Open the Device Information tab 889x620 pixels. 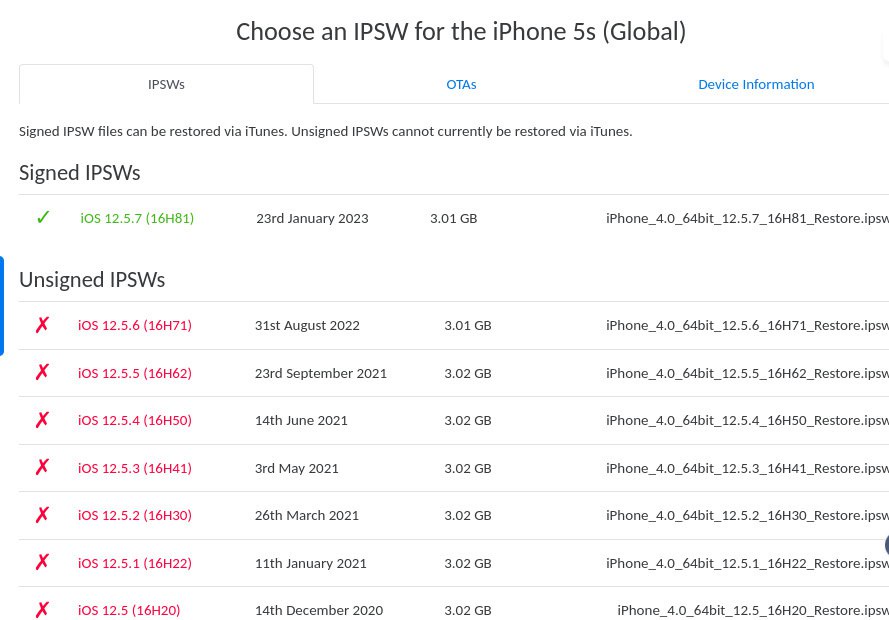755,85
